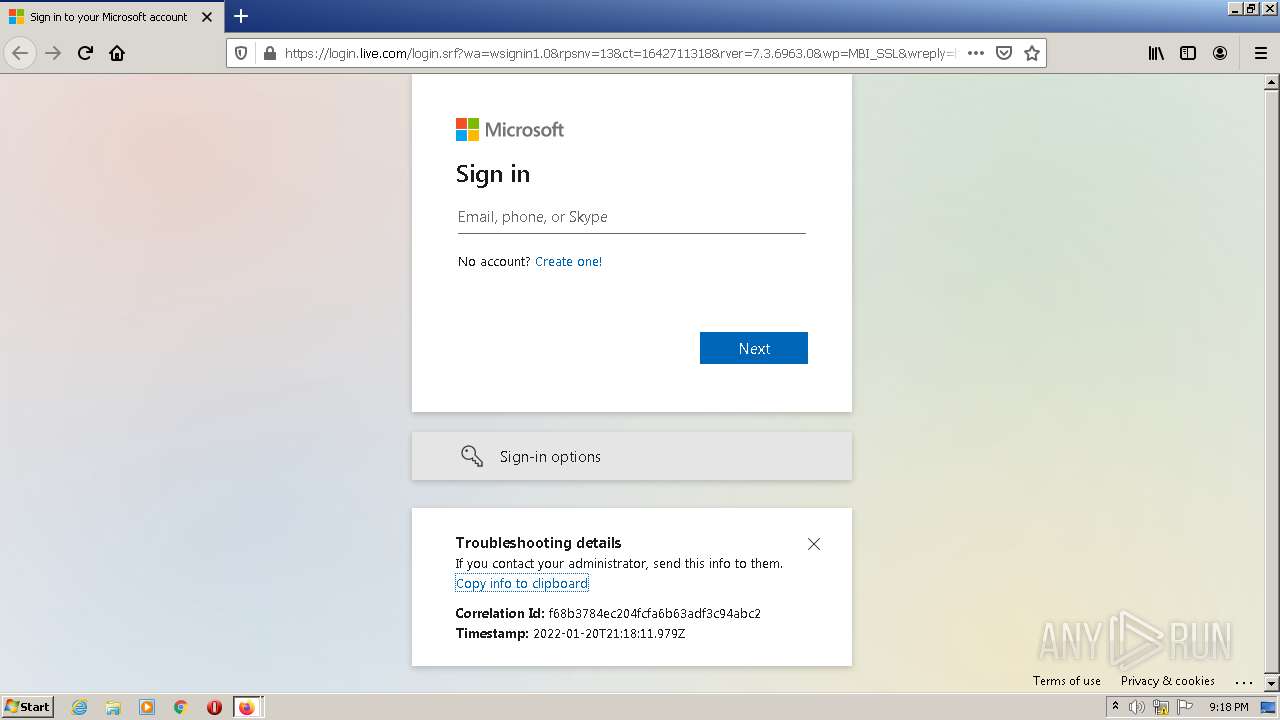
Task: Reload the current page
Action: click(85, 53)
